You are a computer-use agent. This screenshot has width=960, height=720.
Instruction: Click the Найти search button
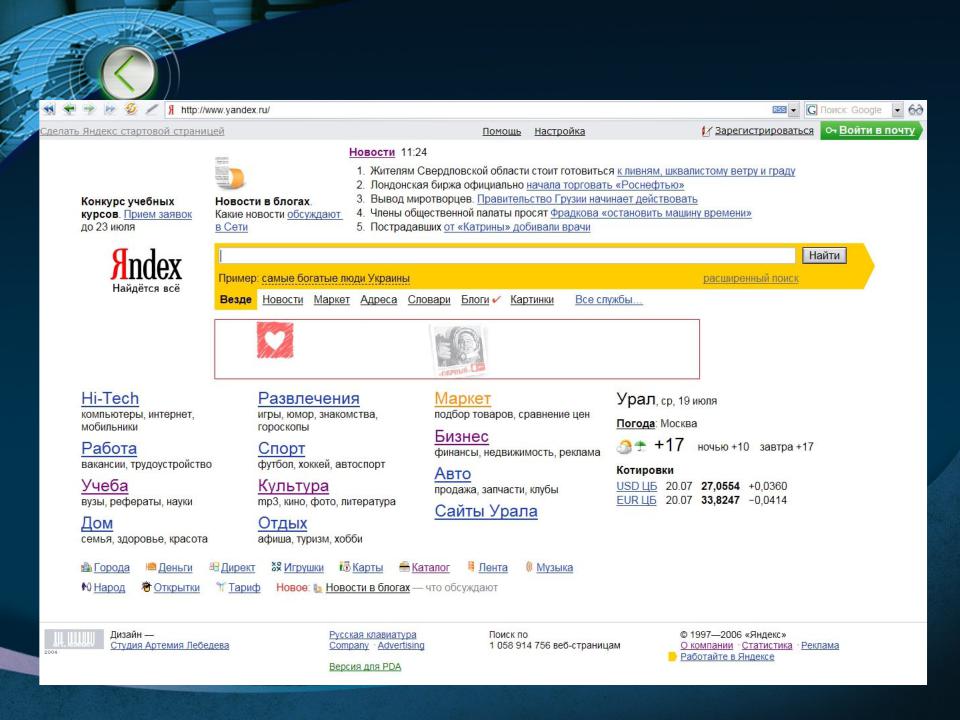pyautogui.click(x=824, y=255)
